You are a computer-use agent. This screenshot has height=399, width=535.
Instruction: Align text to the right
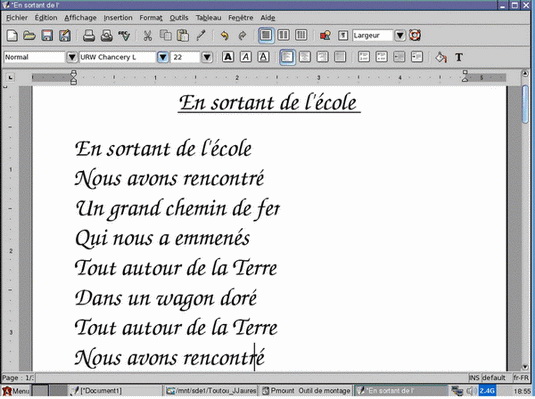322,57
